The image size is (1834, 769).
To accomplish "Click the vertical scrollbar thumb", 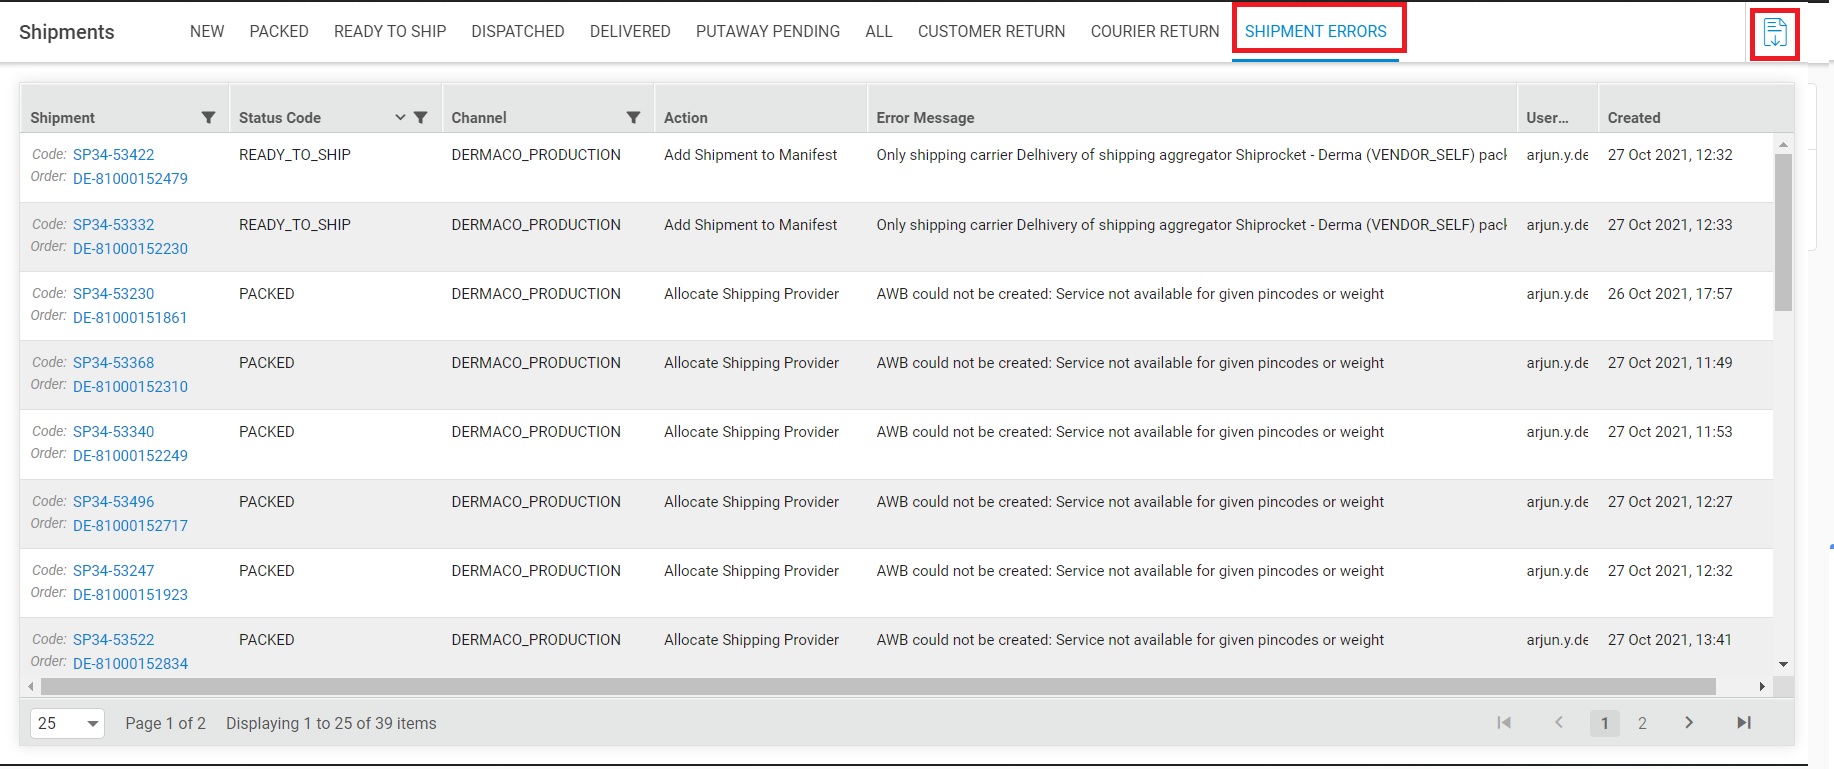I will click(1783, 233).
